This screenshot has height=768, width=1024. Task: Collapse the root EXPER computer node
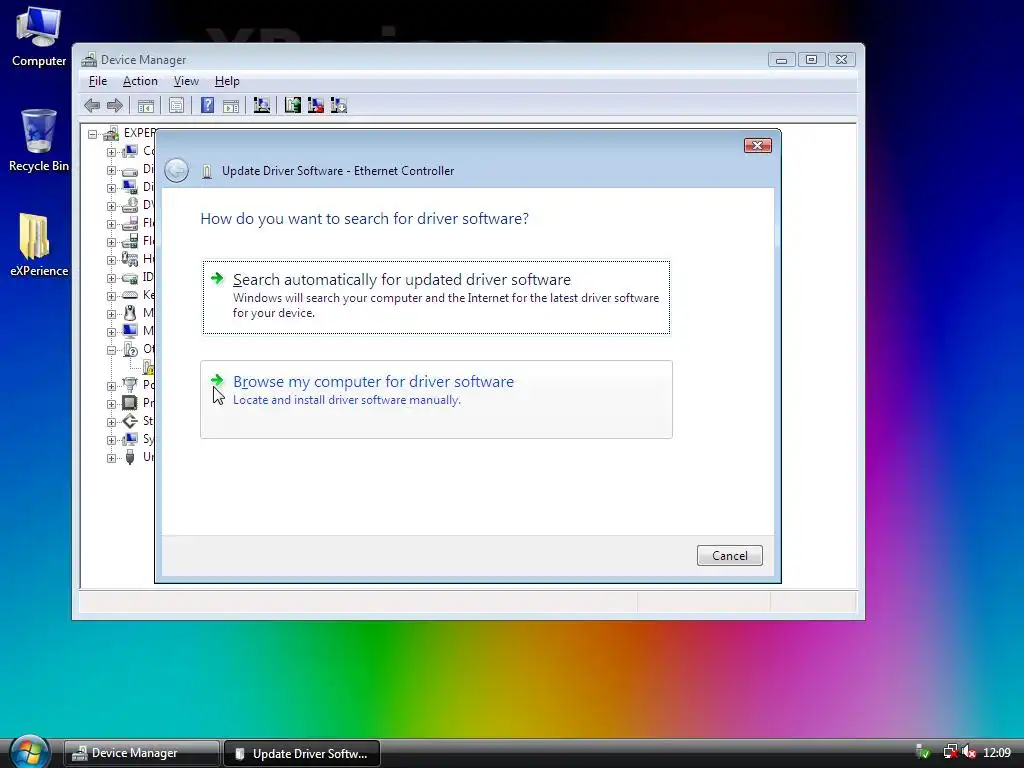point(93,134)
